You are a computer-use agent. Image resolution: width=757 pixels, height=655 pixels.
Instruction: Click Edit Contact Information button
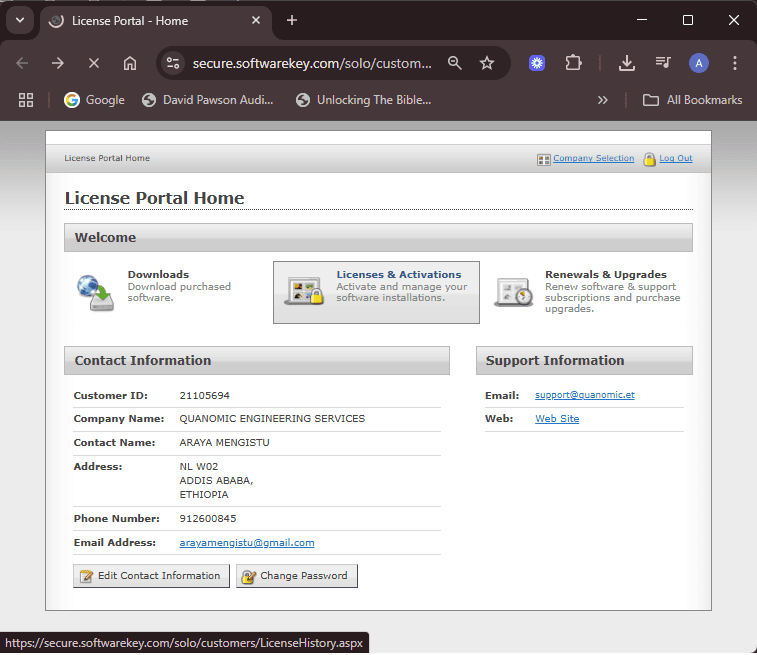point(152,576)
